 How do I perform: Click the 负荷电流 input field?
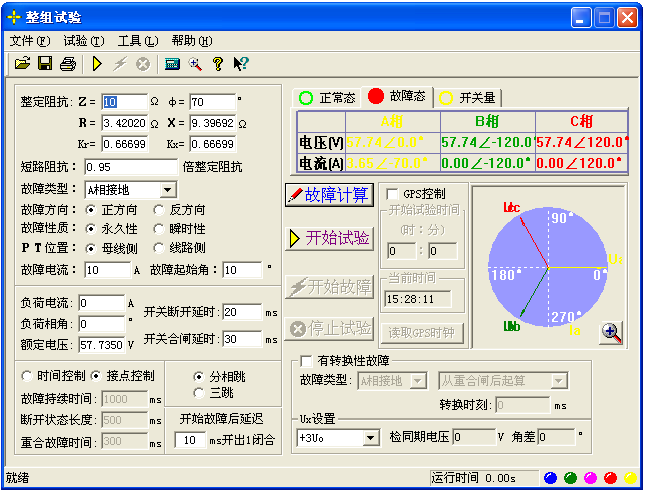102,303
